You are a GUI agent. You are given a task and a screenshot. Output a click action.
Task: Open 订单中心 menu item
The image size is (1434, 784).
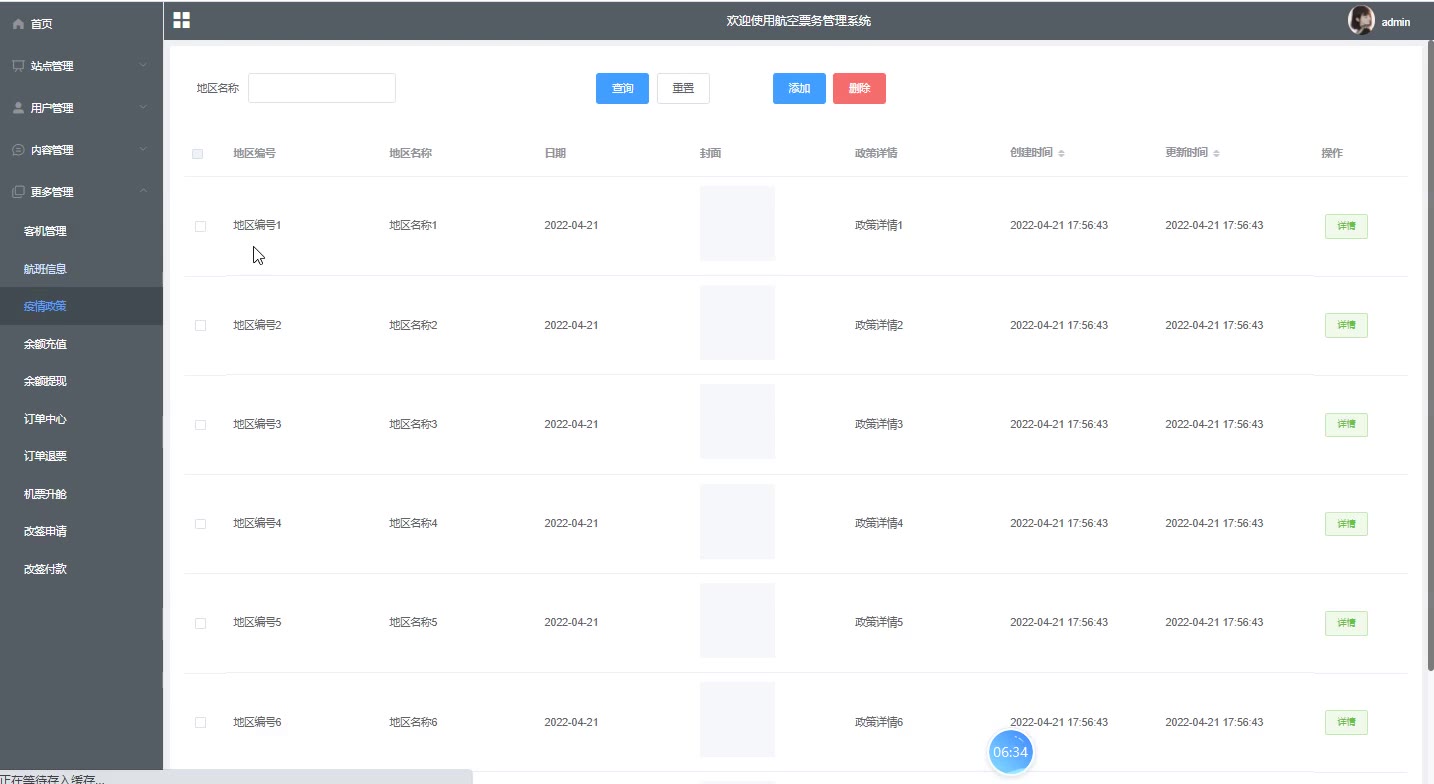pyautogui.click(x=45, y=419)
